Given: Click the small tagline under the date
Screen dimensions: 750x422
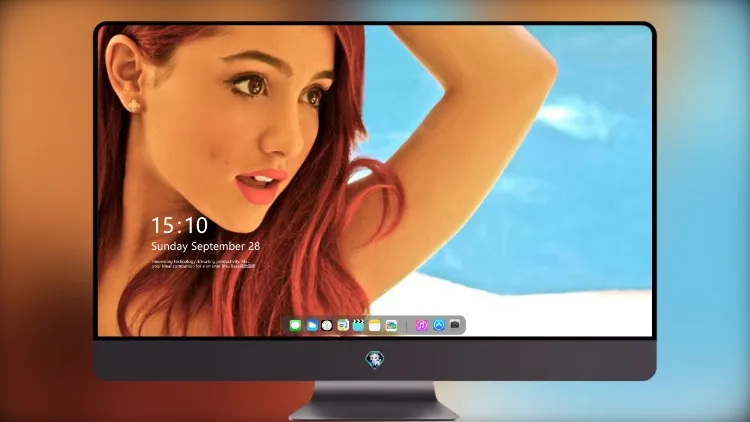Looking at the screenshot, I should pyautogui.click(x=204, y=264).
